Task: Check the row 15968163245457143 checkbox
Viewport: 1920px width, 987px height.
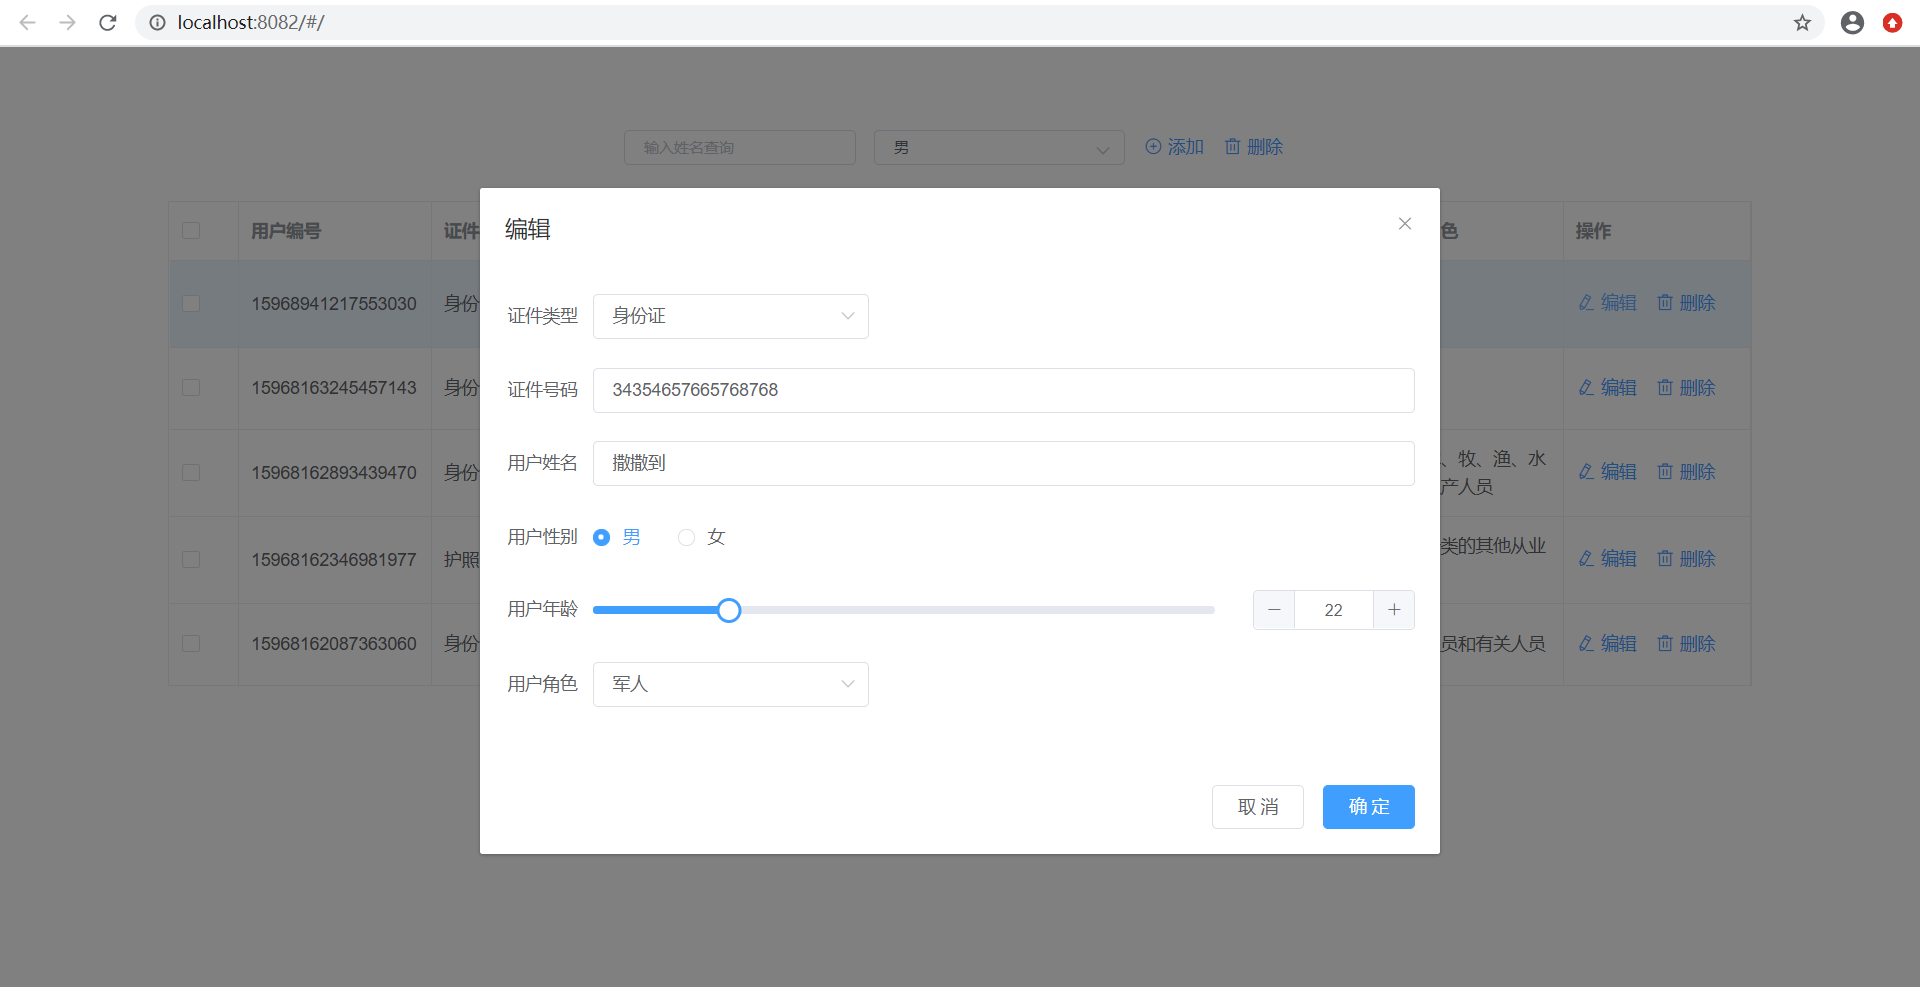Action: [x=191, y=387]
